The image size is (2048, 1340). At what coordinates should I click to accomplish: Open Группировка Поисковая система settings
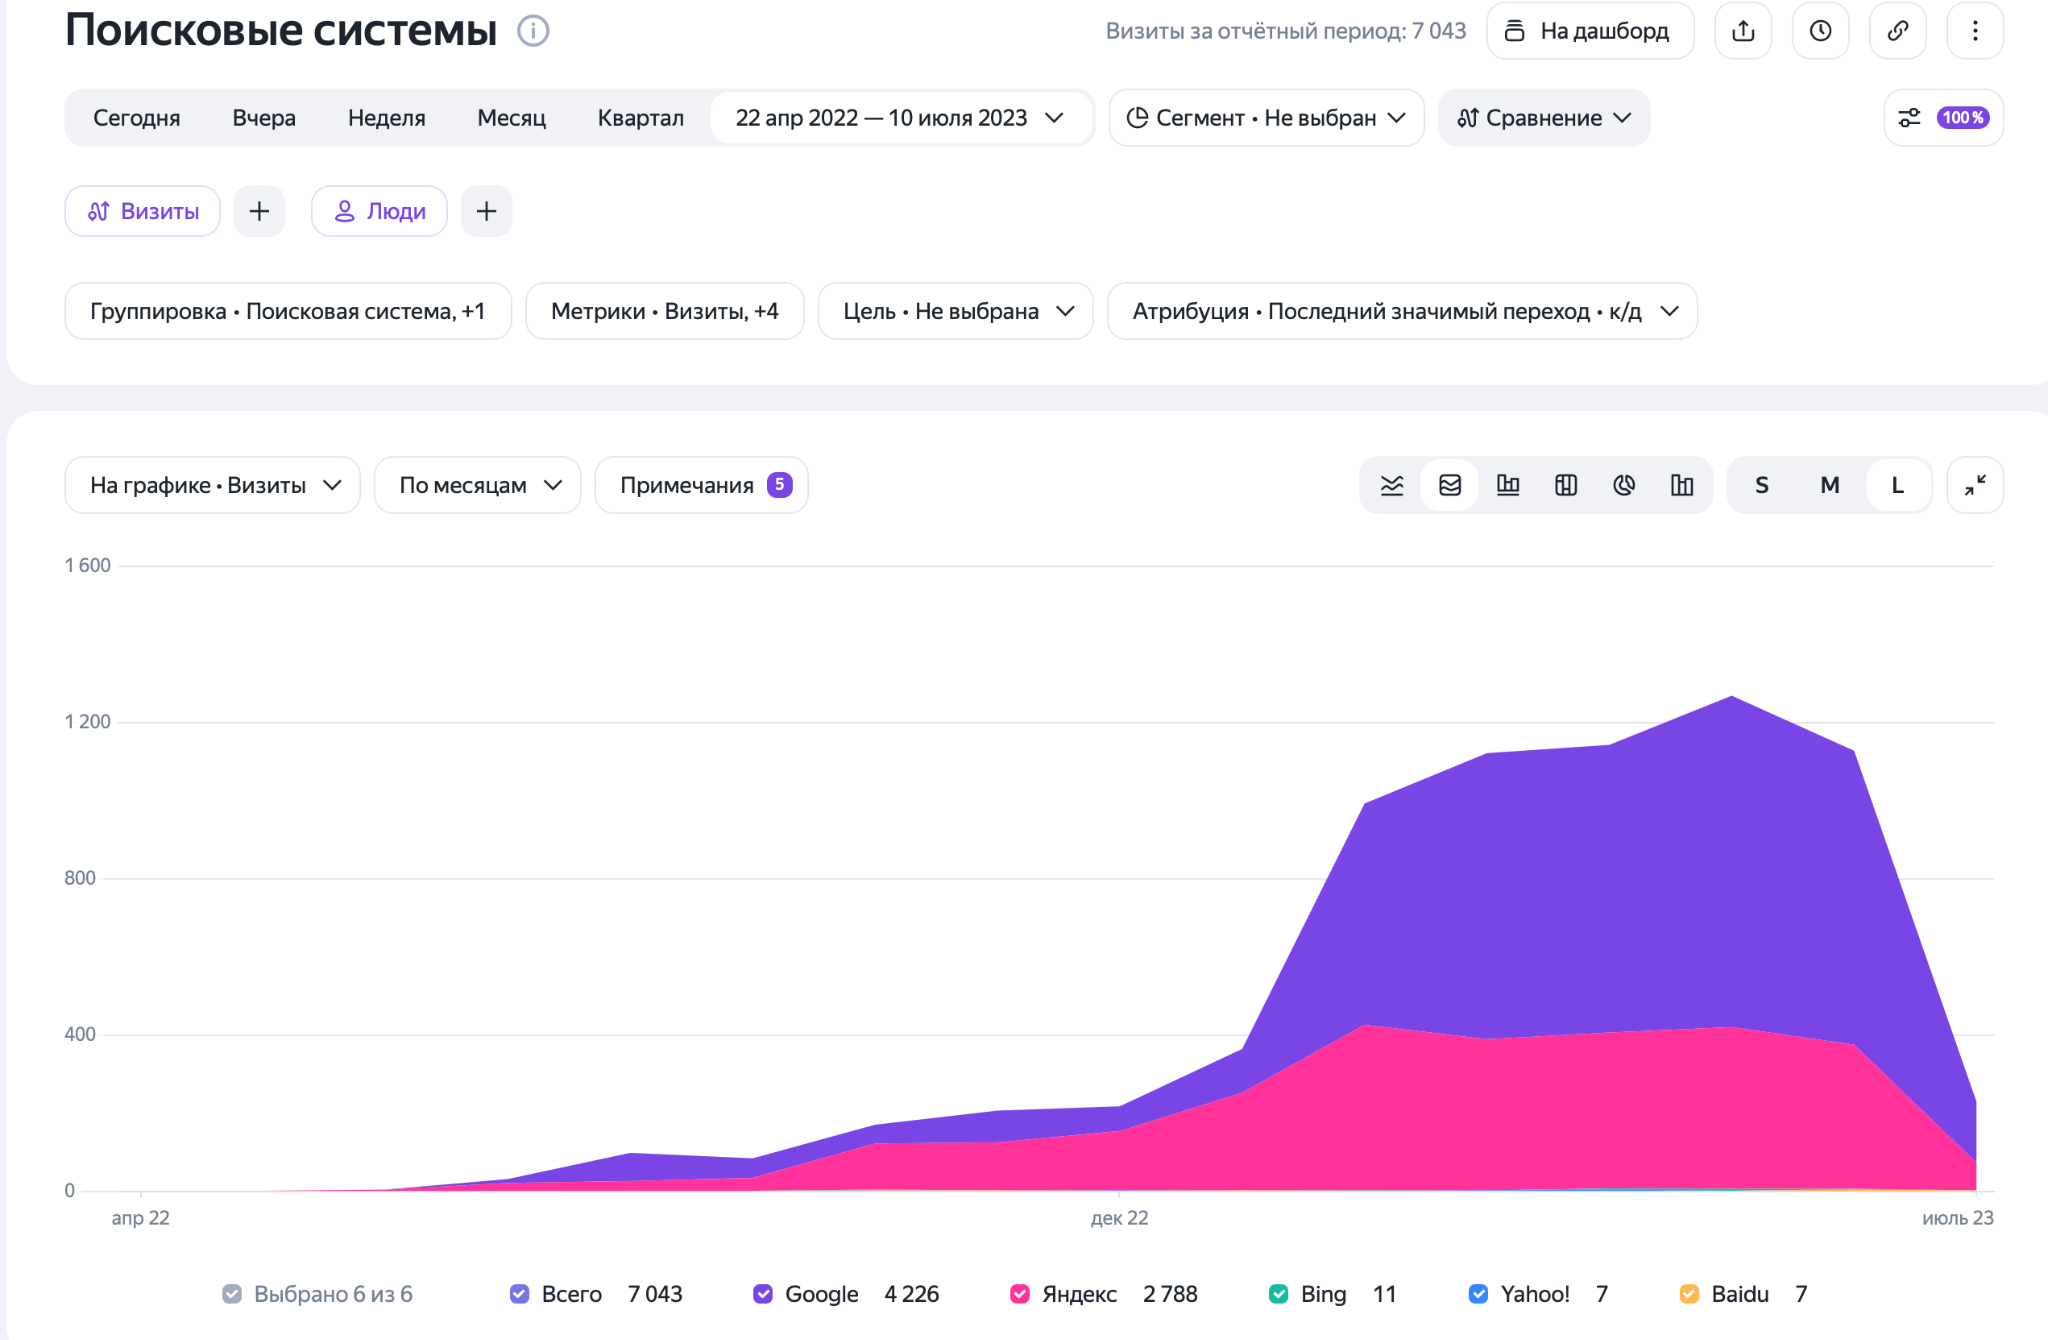288,311
